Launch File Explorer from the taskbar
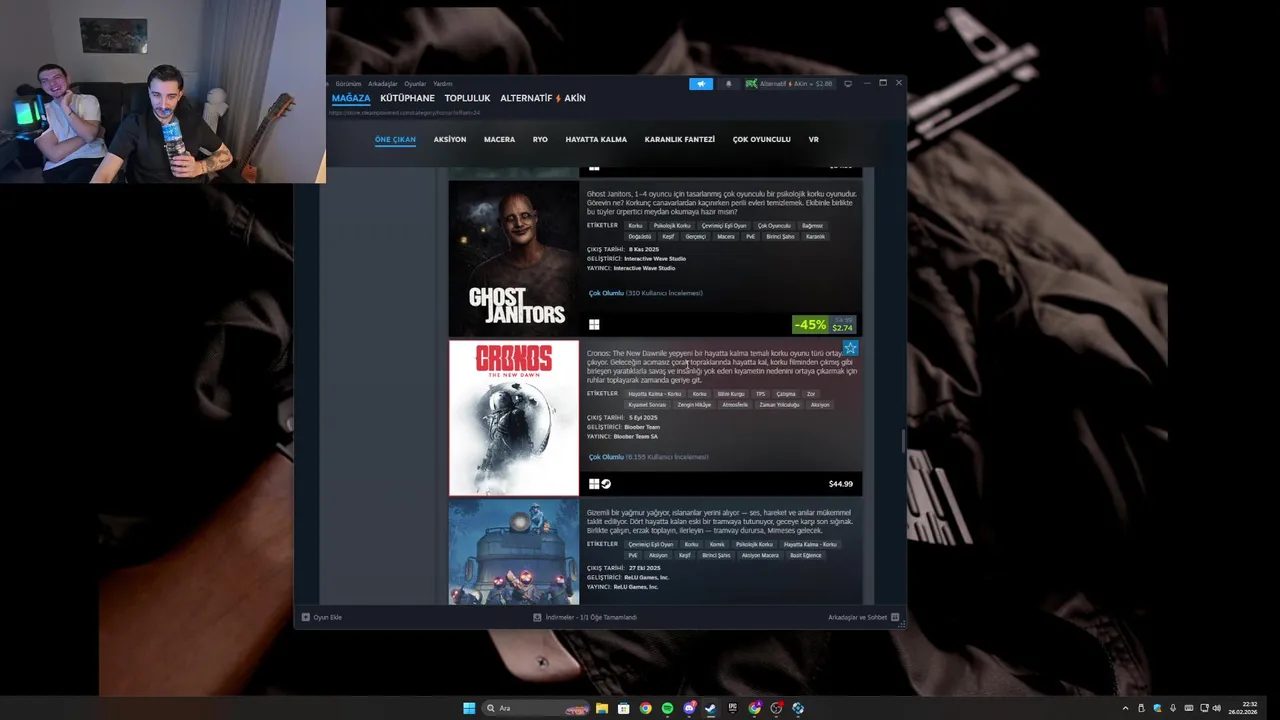The width and height of the screenshot is (1280, 720). [602, 708]
